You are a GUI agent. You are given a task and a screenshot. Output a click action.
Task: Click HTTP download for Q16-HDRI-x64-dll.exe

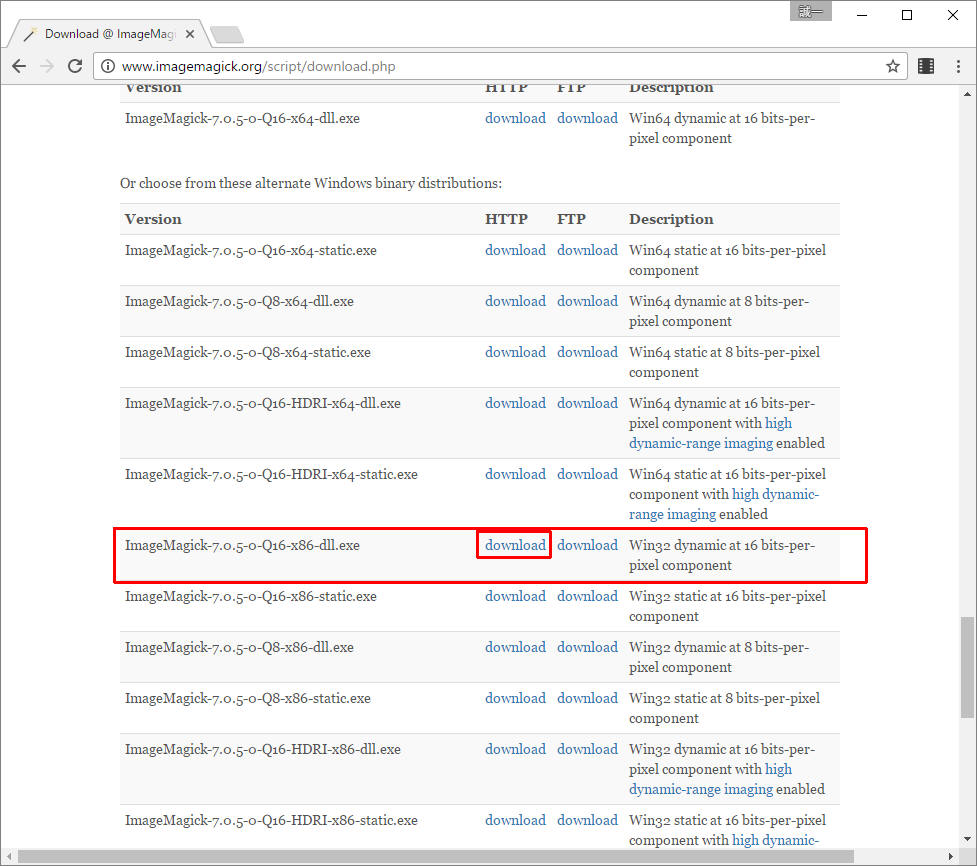pyautogui.click(x=515, y=404)
